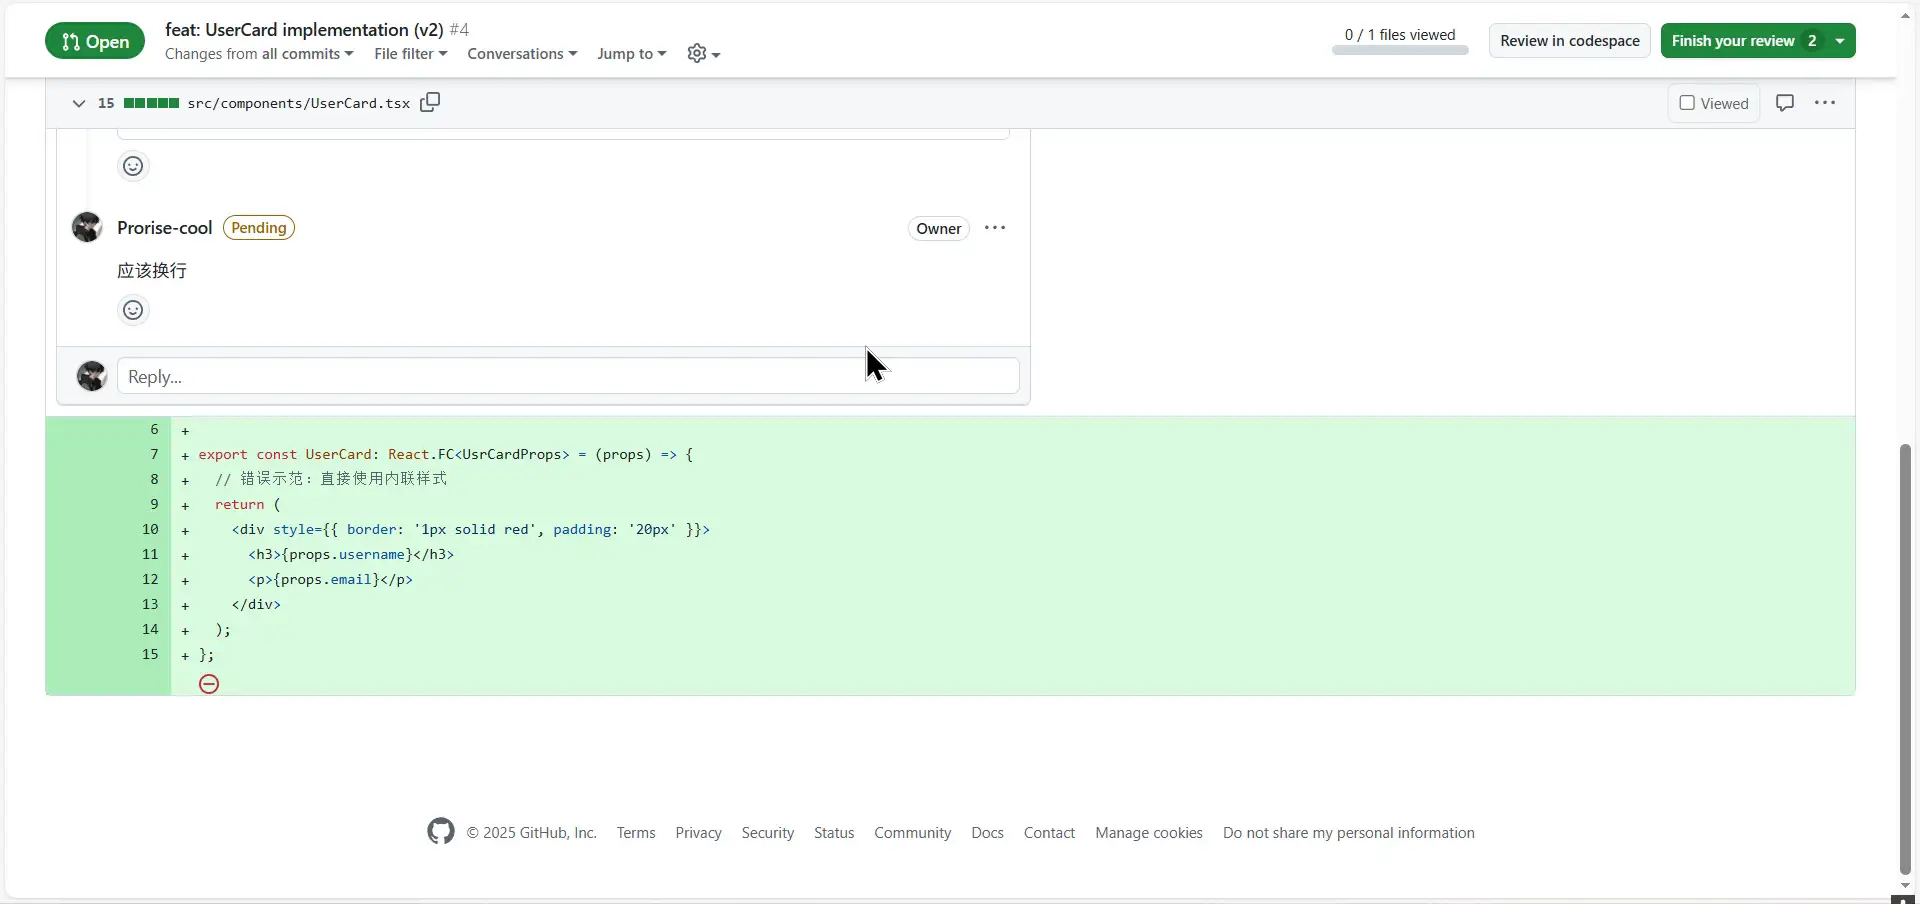Open the Conversations dropdown menu
This screenshot has height=904, width=1920.
tap(521, 54)
